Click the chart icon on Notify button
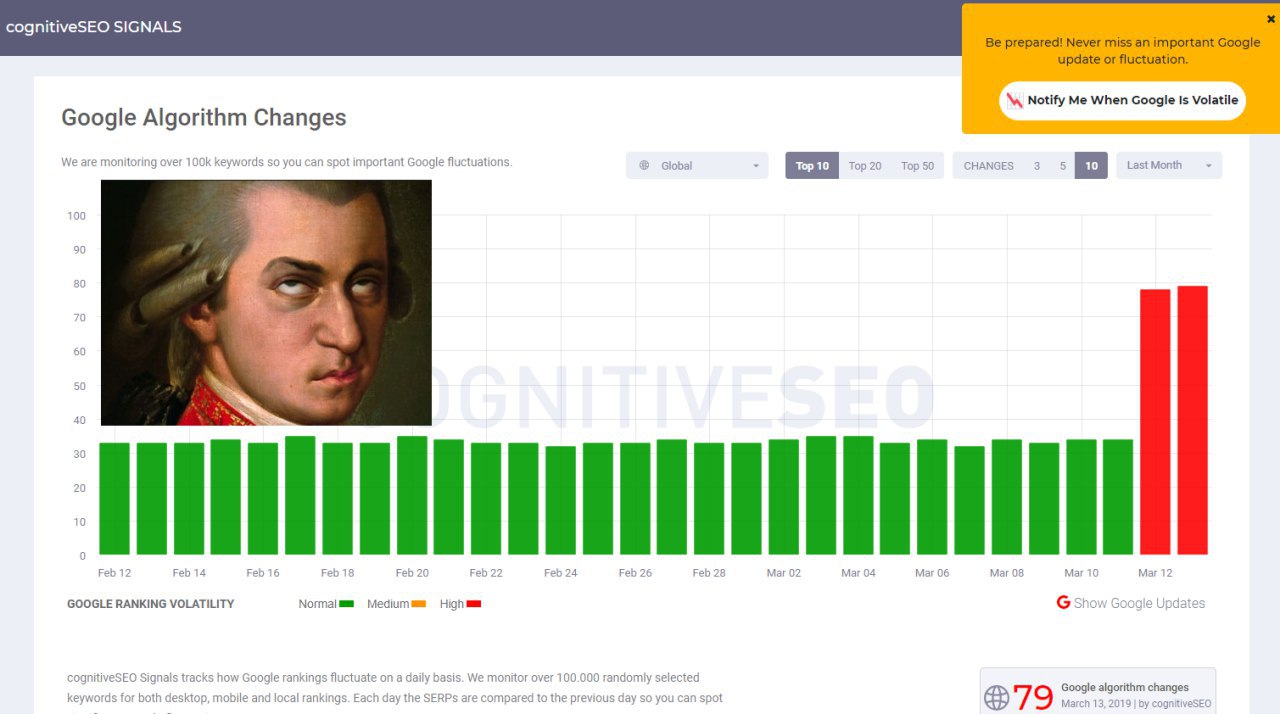 pos(1015,100)
